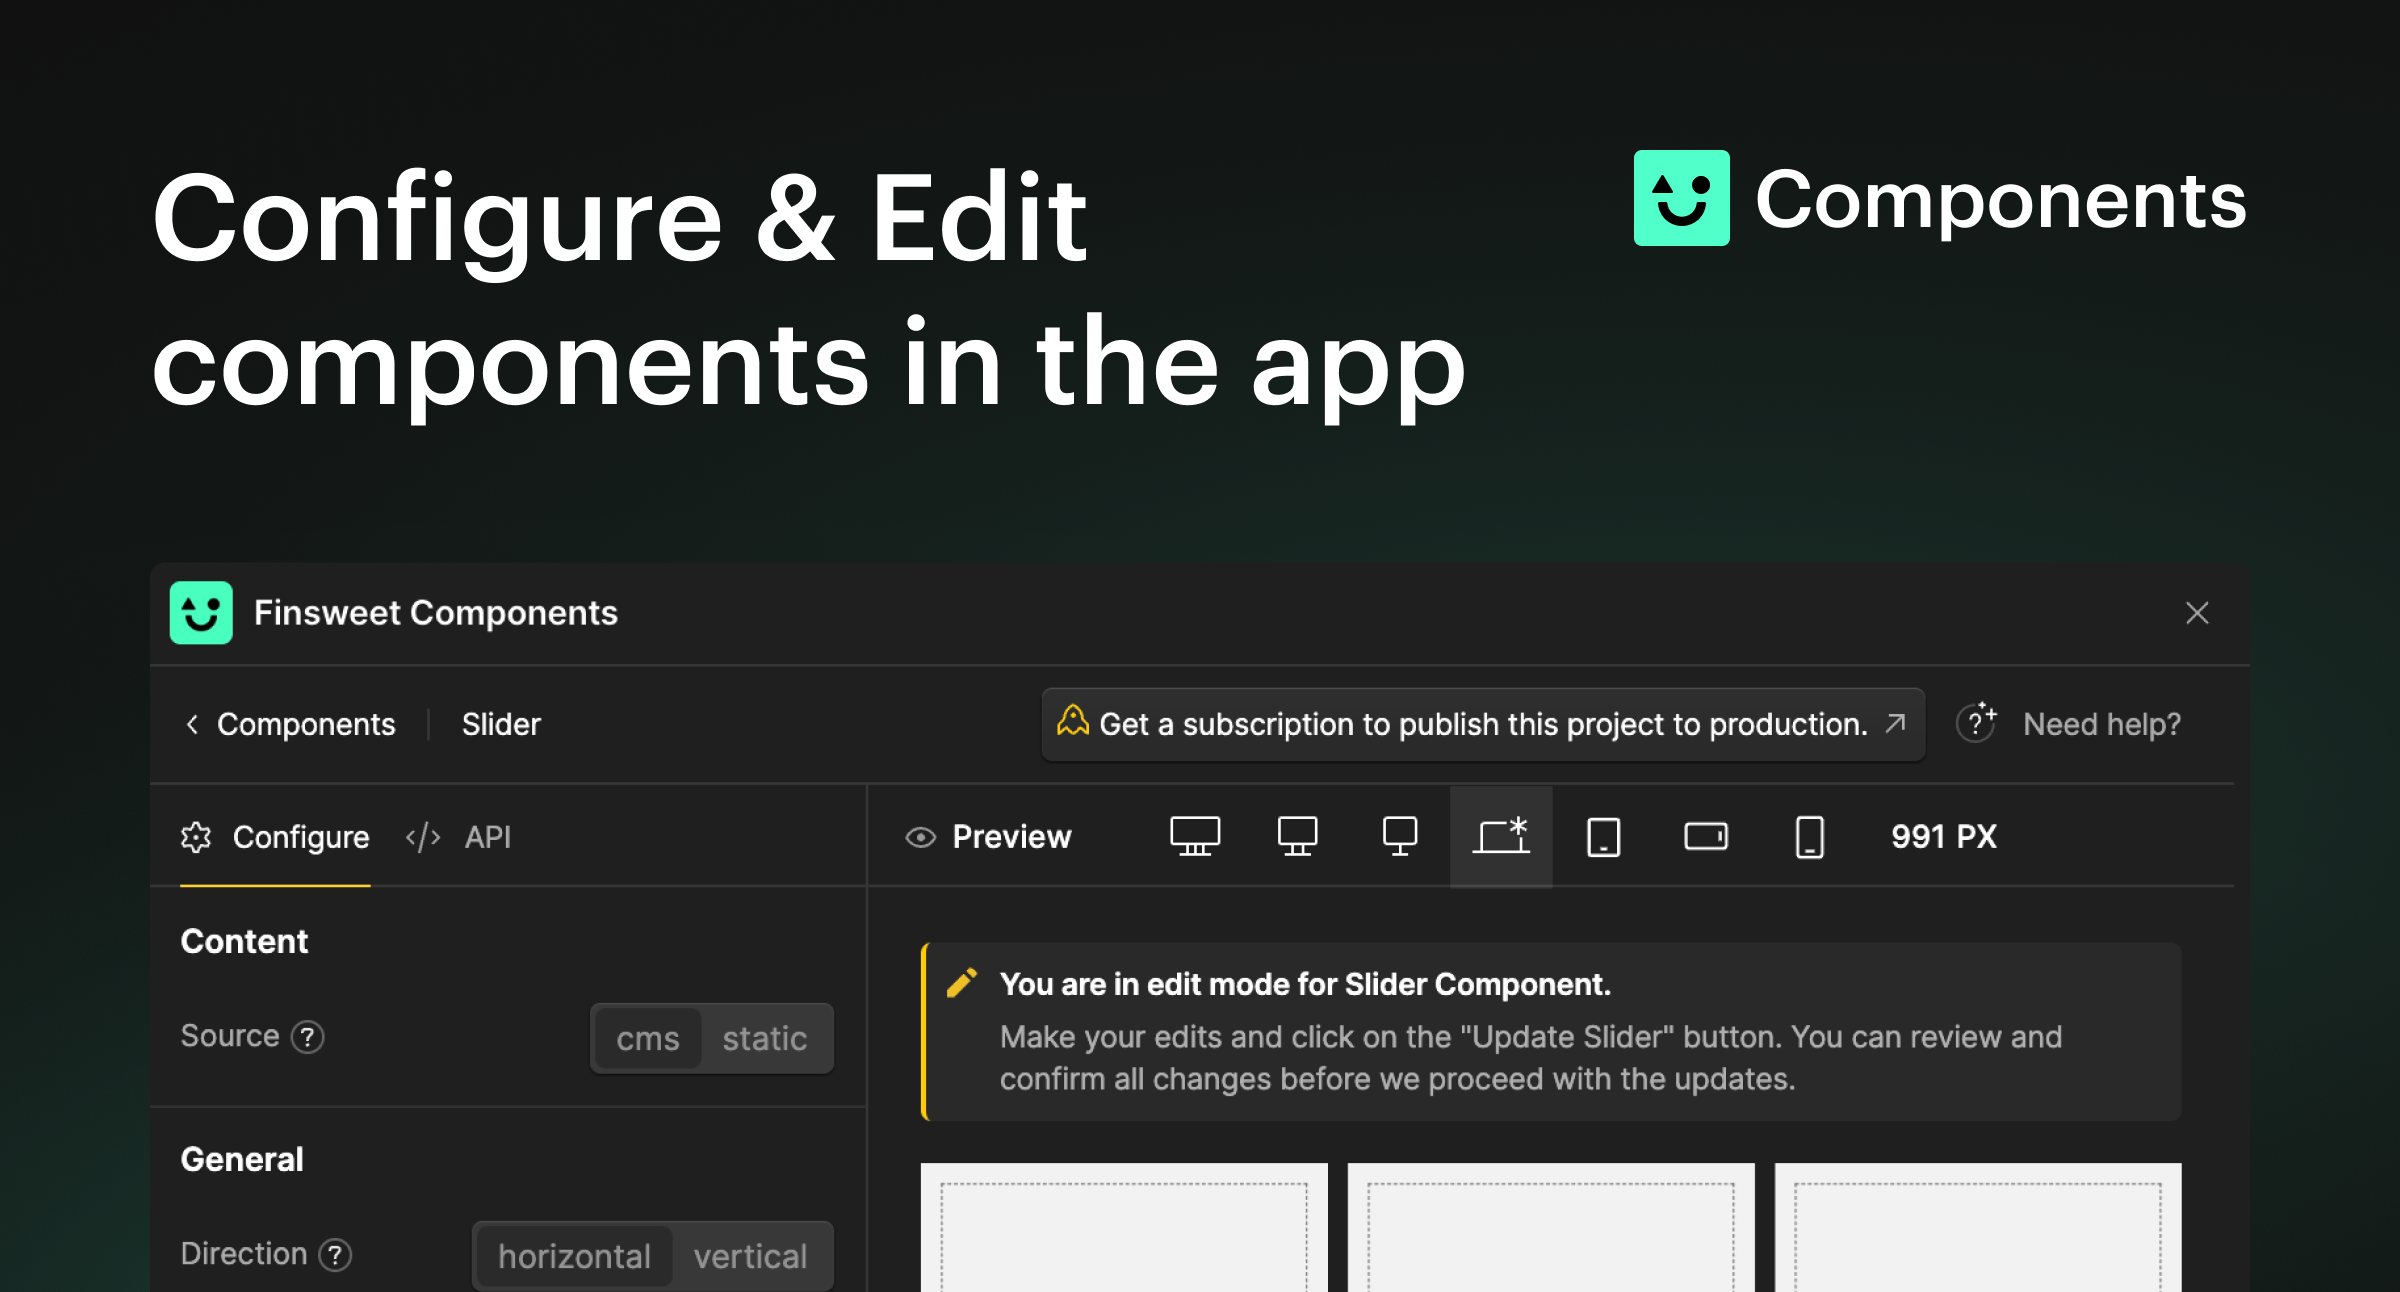This screenshot has height=1292, width=2400.
Task: Click the green Components logo in header
Action: (x=1681, y=198)
